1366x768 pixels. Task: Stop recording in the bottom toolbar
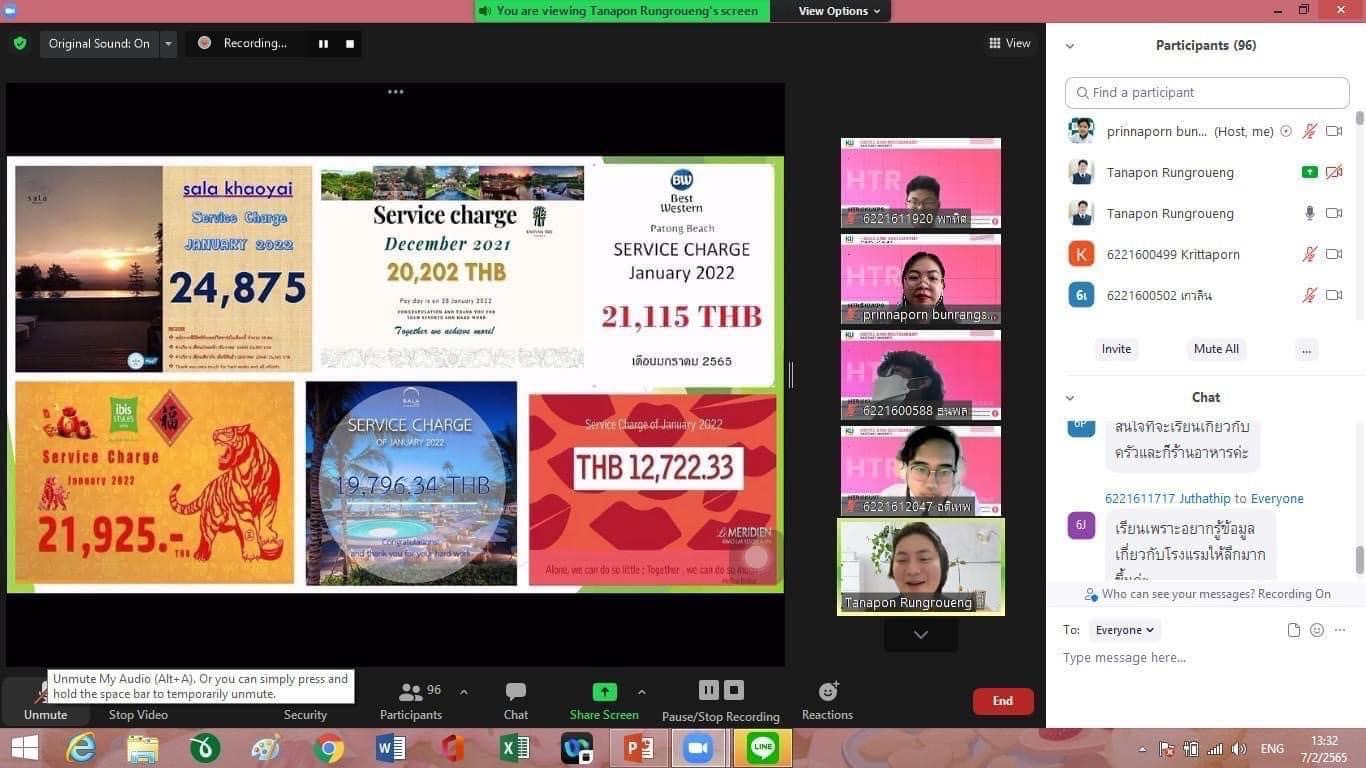(734, 690)
